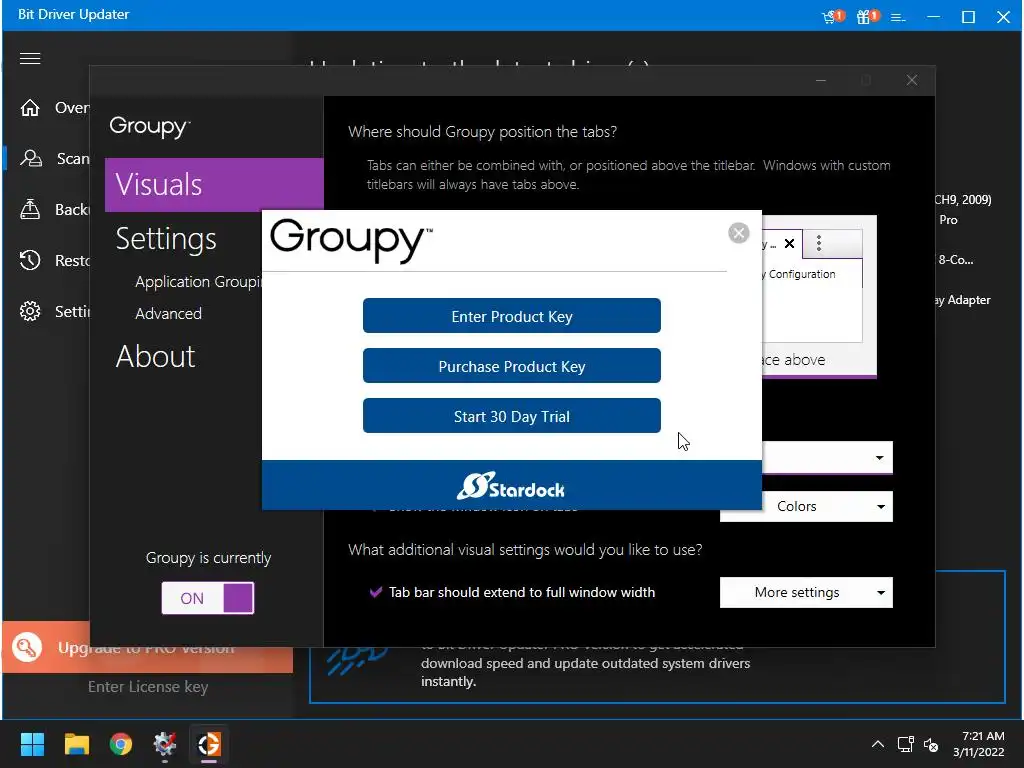
Task: Click the key icon on Upgrade to PRO banner
Action: tap(27, 647)
